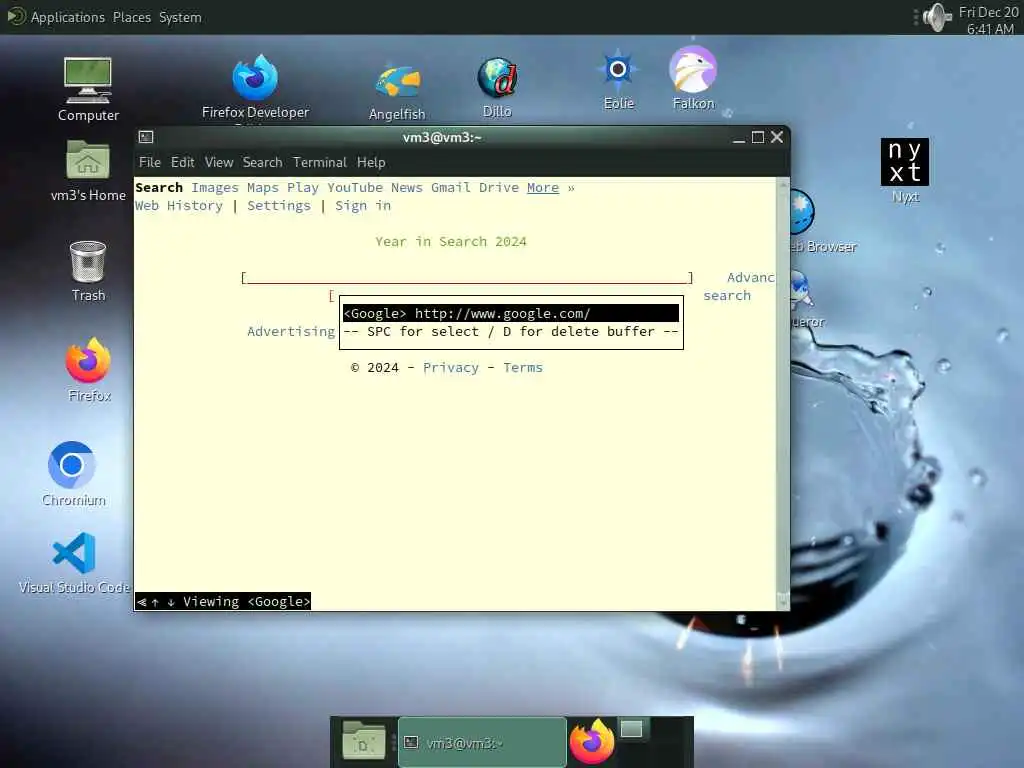This screenshot has width=1024, height=768.
Task: Open the volume speaker icon in panel
Action: [x=936, y=18]
